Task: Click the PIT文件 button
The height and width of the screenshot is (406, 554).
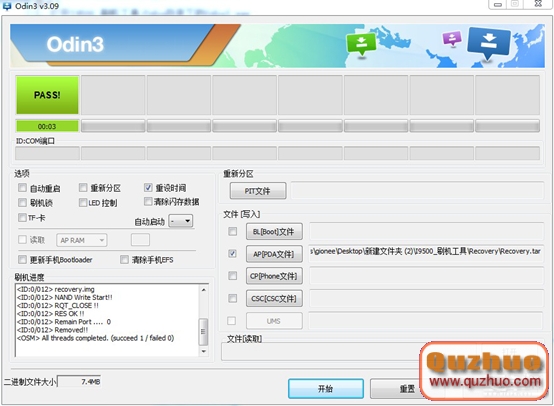Action: point(258,191)
